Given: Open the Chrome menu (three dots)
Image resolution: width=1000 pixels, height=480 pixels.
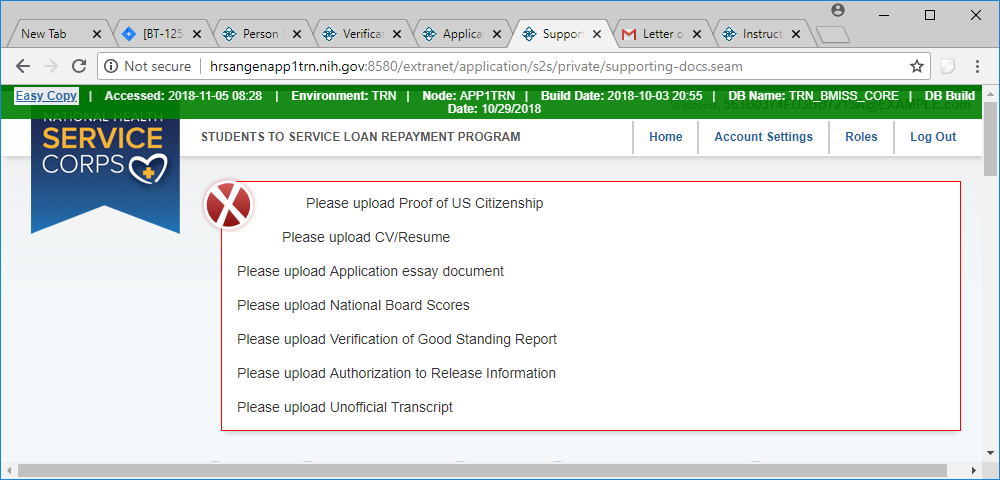Looking at the screenshot, I should tap(978, 66).
